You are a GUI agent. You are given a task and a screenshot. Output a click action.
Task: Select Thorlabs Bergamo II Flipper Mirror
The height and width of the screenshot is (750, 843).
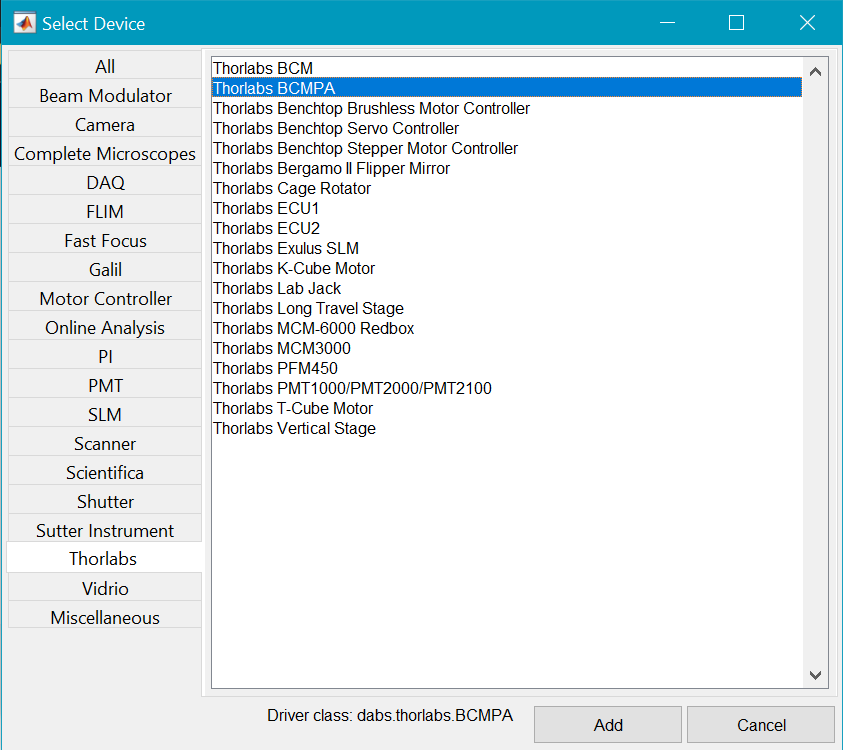point(331,168)
